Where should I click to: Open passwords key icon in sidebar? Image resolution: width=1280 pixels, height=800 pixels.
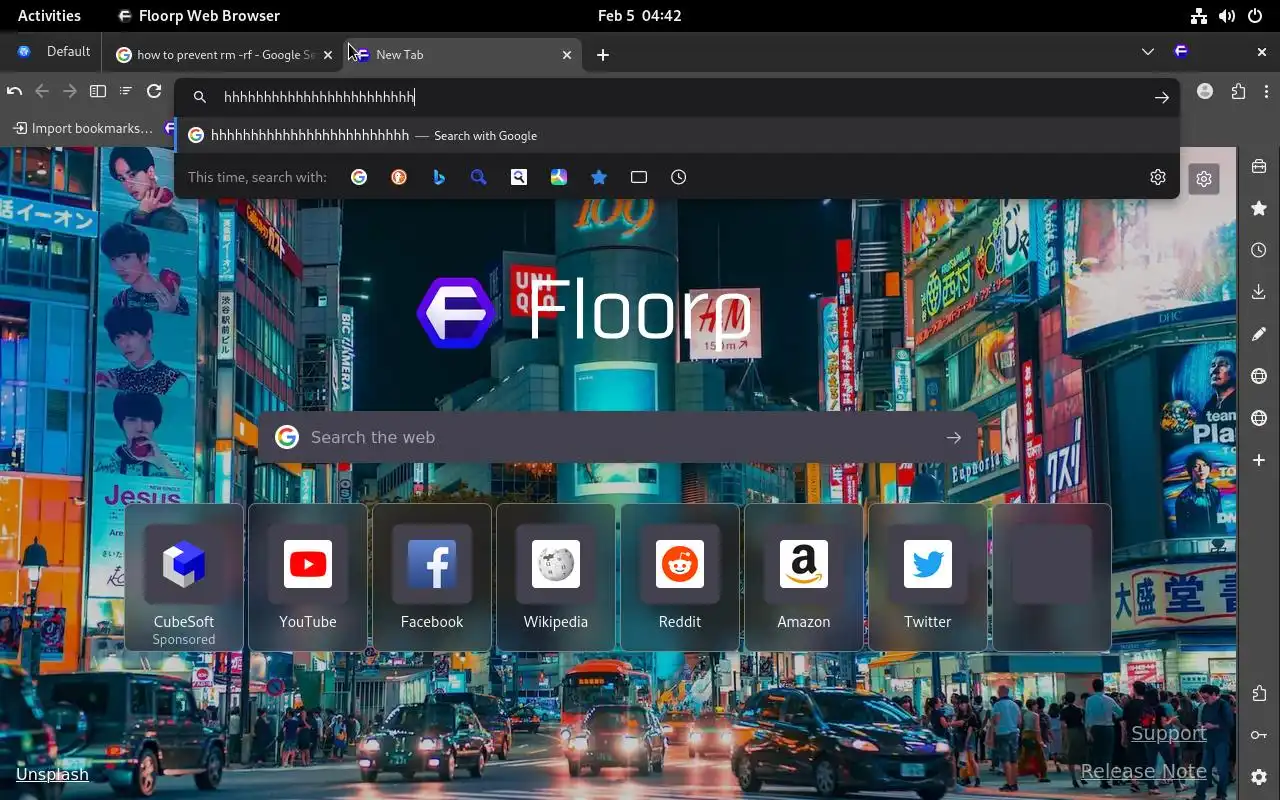tap(1259, 735)
